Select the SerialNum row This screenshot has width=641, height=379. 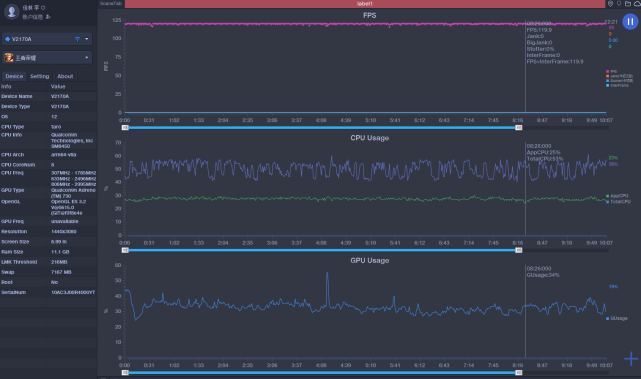point(48,292)
